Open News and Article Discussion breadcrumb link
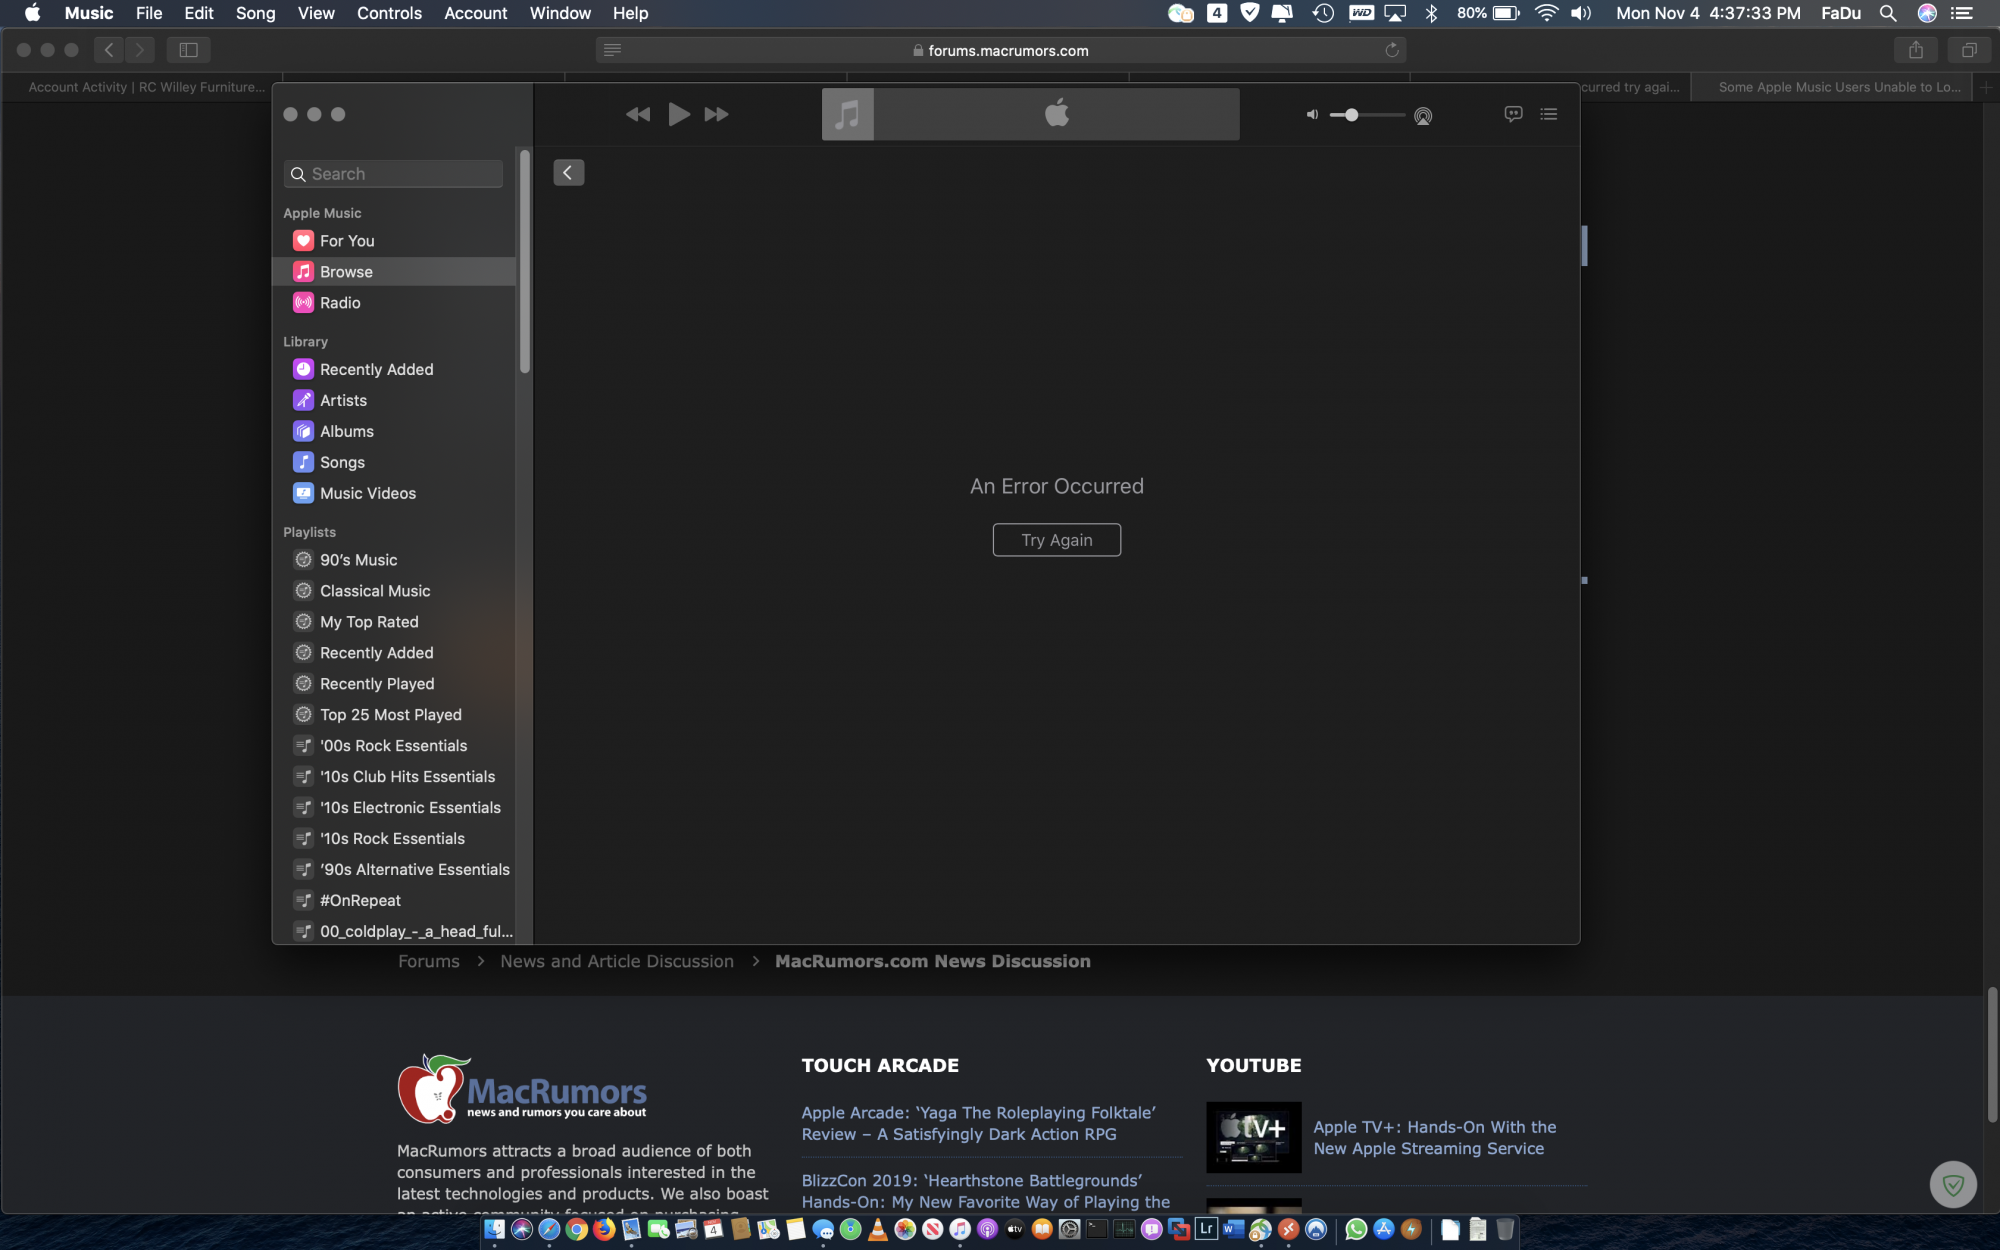This screenshot has height=1250, width=2000. click(617, 961)
